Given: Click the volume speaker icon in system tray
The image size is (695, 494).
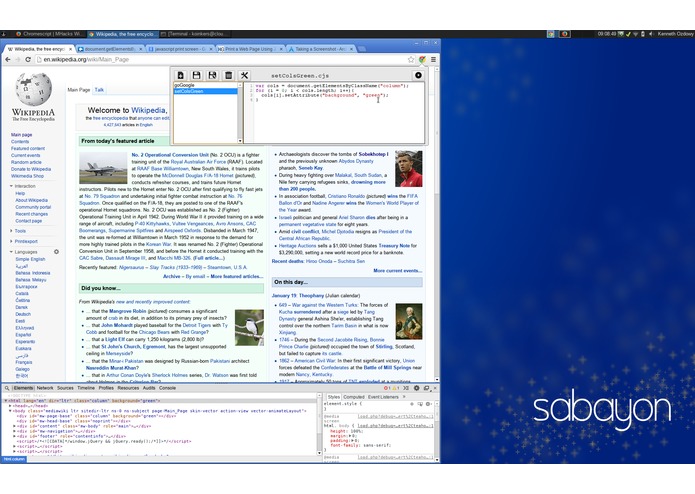Looking at the screenshot, I should (x=651, y=34).
